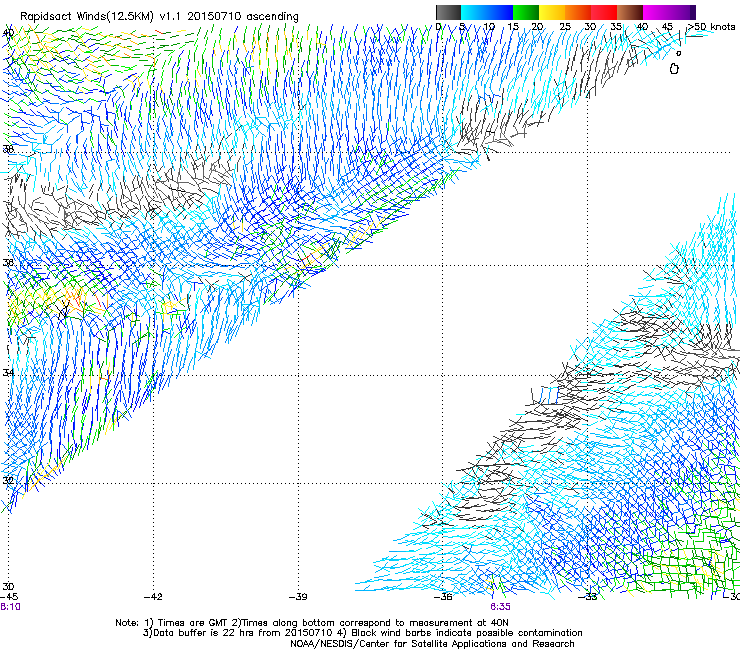Click longitude label -33 on bottom axis
The width and height of the screenshot is (740, 650).
[x=588, y=596]
